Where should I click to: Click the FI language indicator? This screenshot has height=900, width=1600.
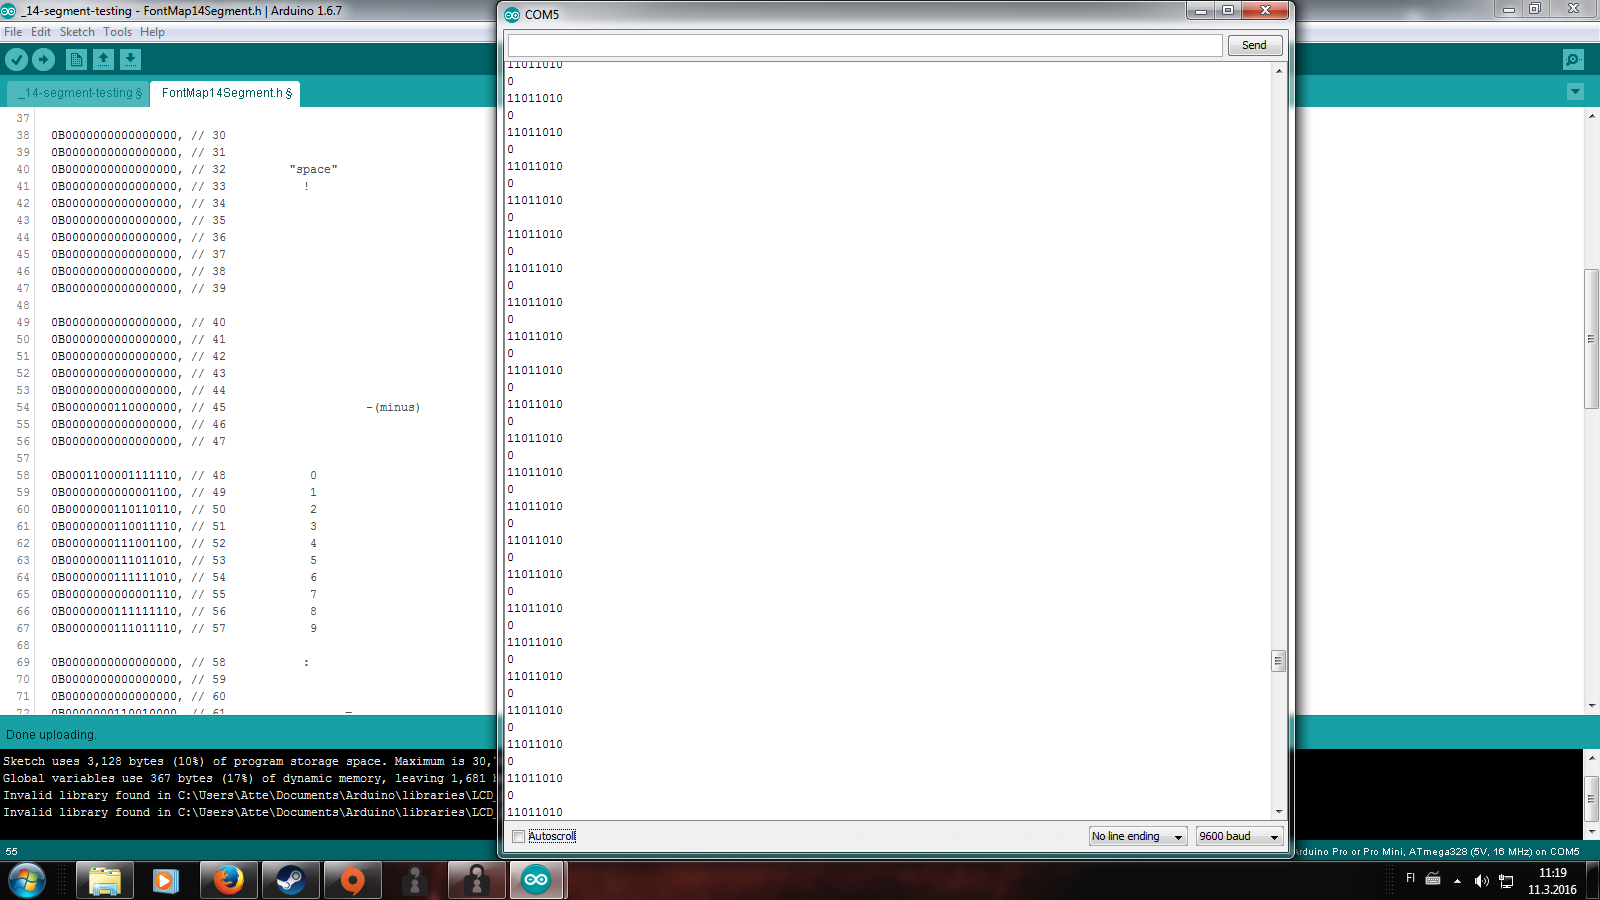1410,878
